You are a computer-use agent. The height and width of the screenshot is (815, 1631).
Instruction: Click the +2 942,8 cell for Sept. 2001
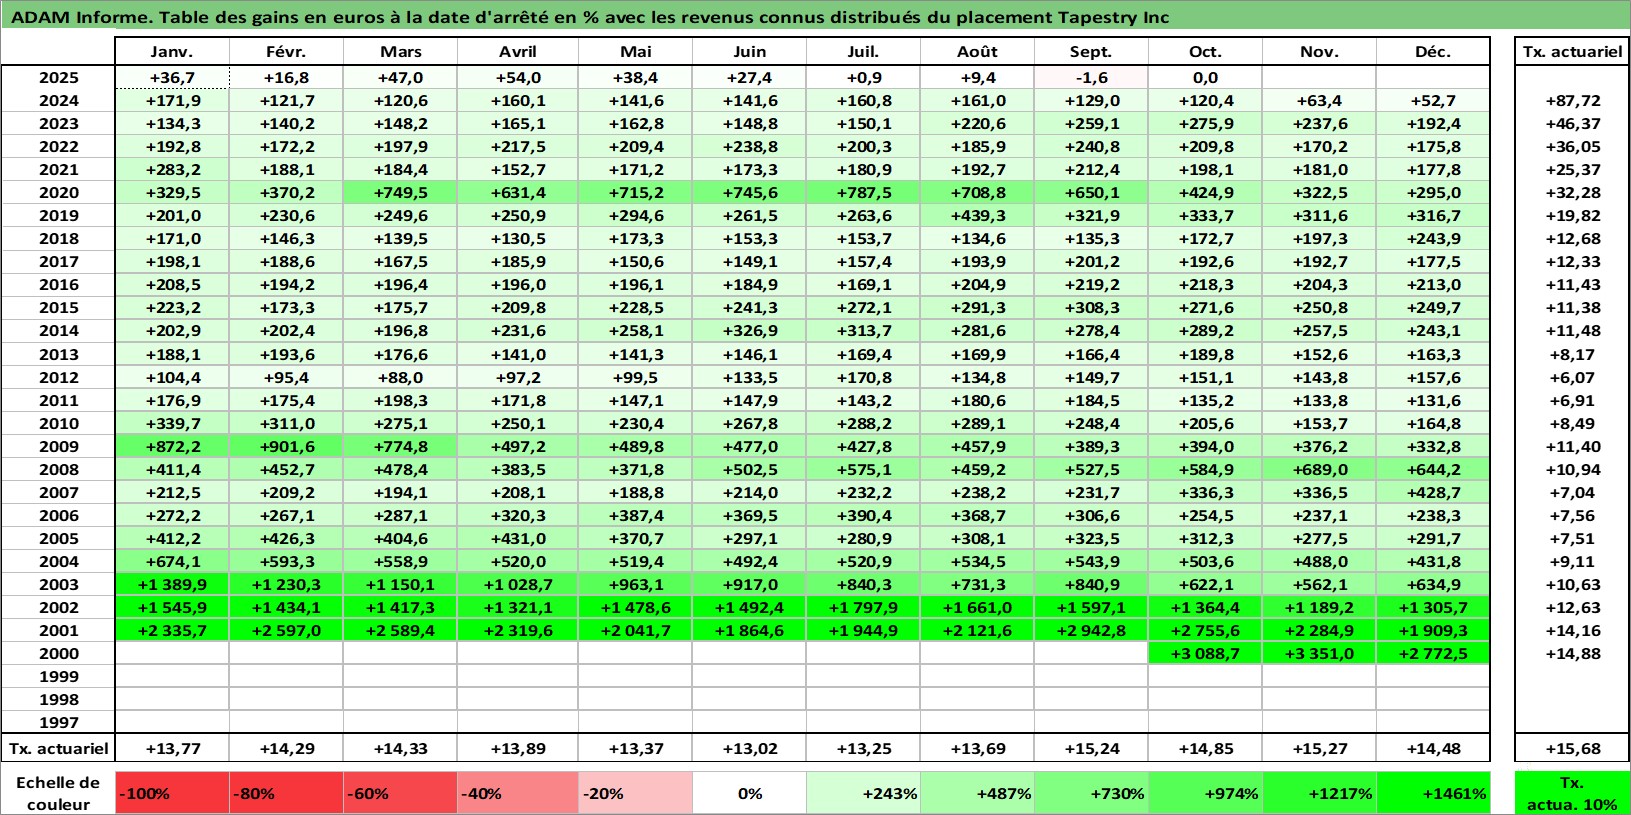(1091, 631)
